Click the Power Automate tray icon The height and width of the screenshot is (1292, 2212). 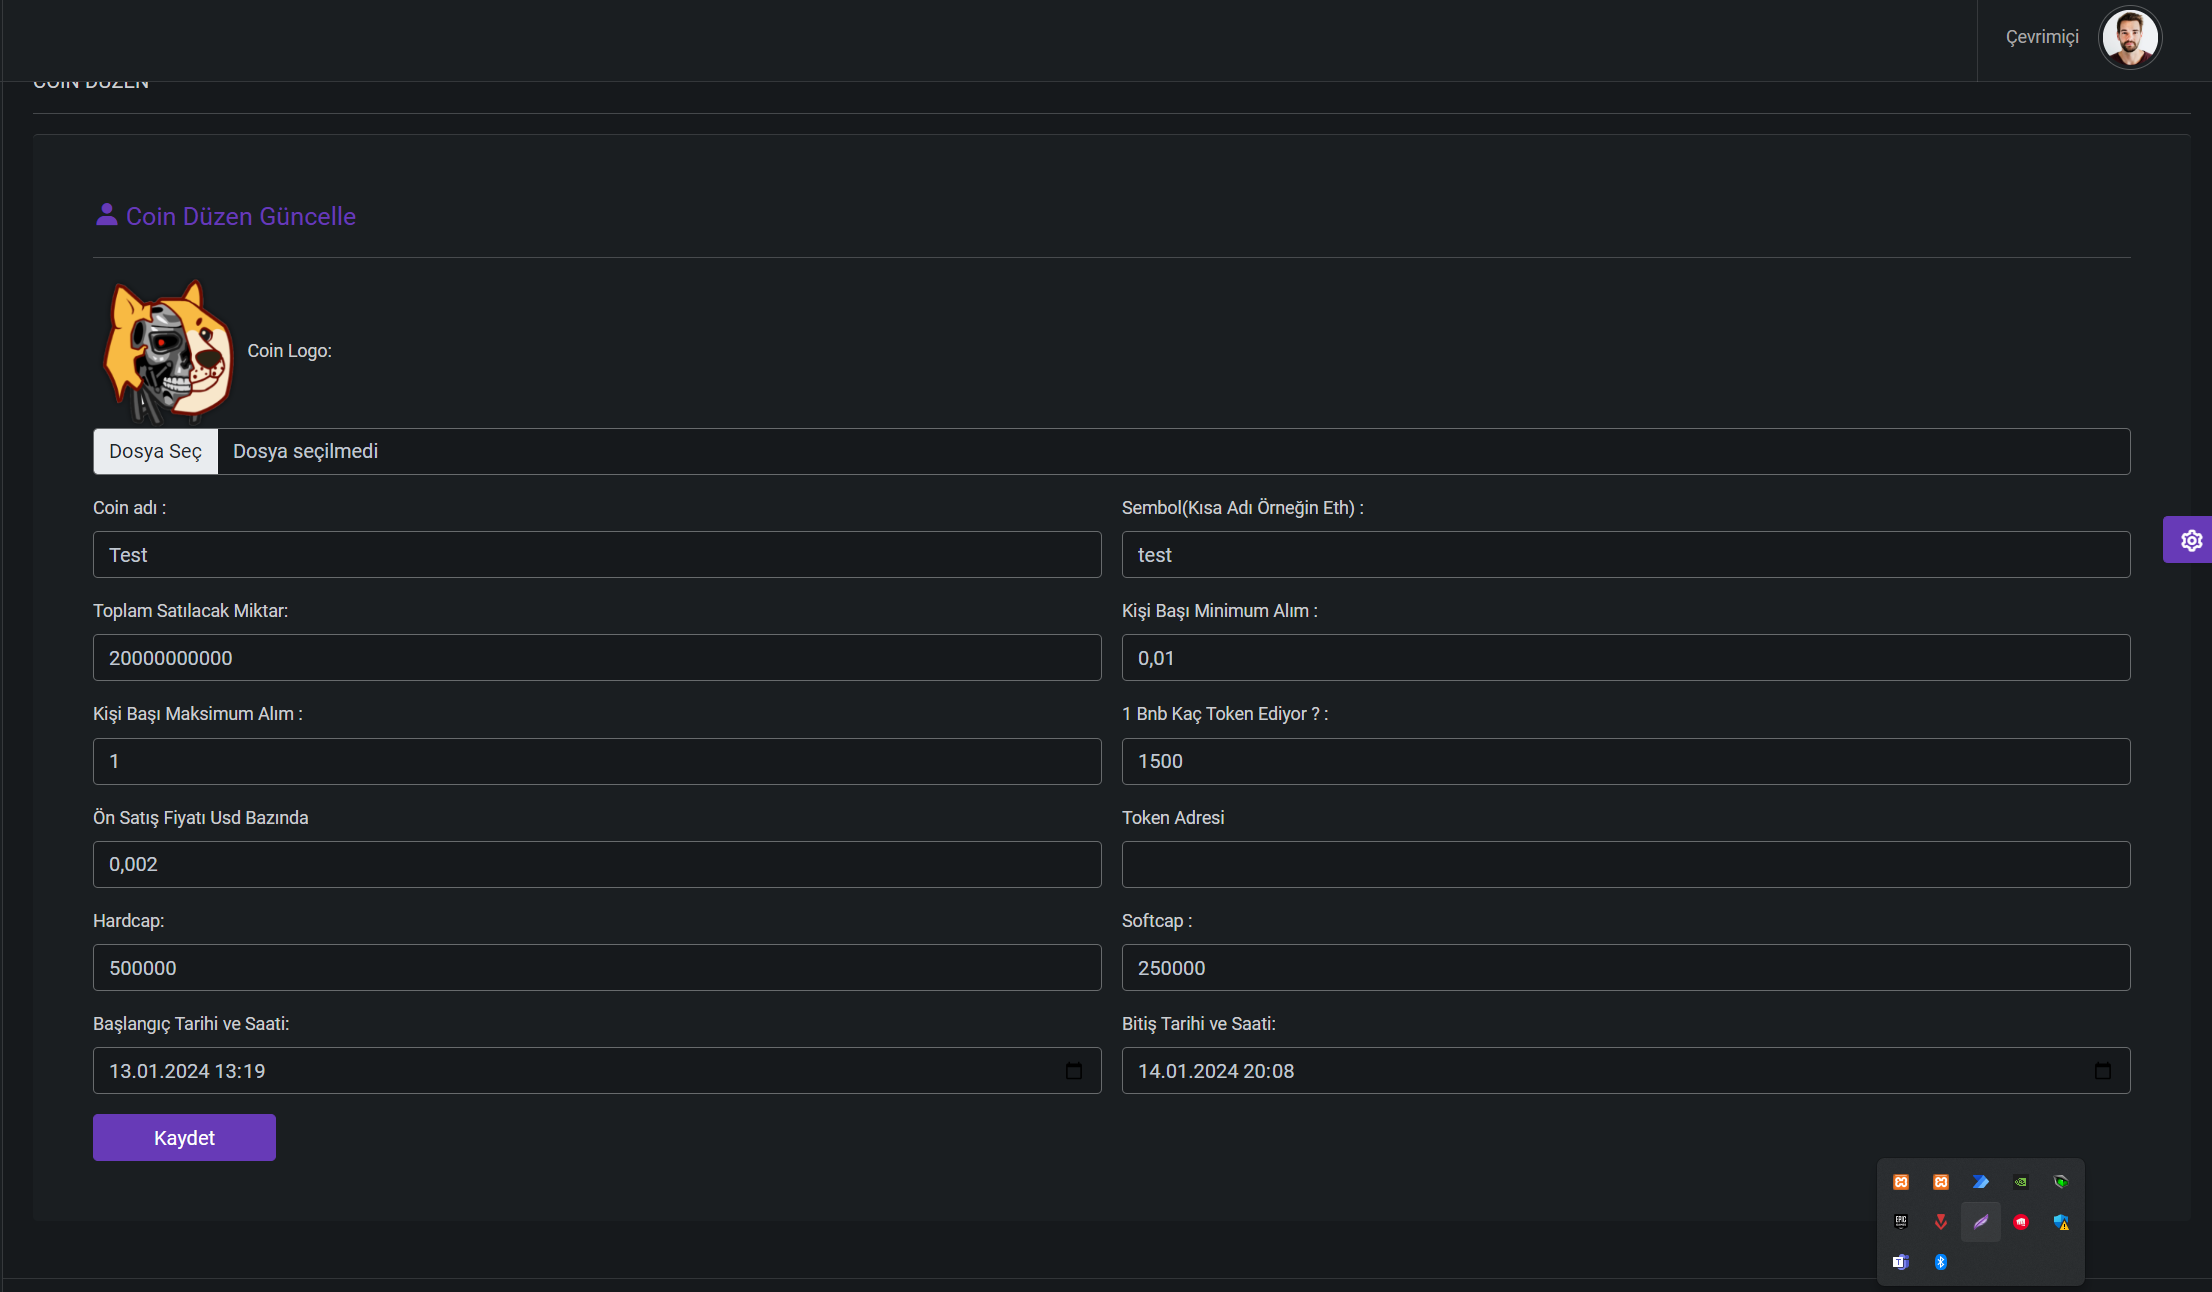(1981, 1182)
